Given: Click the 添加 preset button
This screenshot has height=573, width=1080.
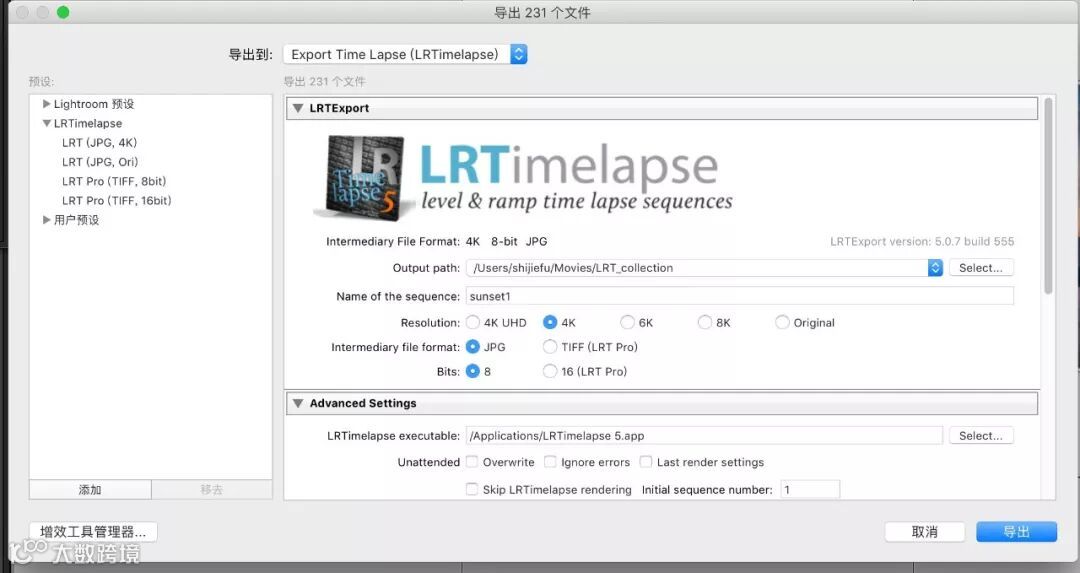Looking at the screenshot, I should 90,490.
